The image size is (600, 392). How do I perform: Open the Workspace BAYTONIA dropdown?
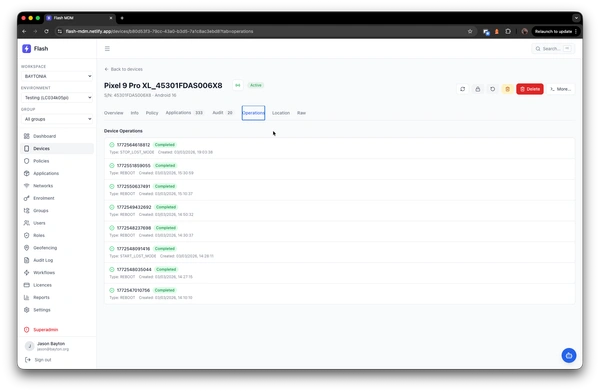[x=57, y=76]
